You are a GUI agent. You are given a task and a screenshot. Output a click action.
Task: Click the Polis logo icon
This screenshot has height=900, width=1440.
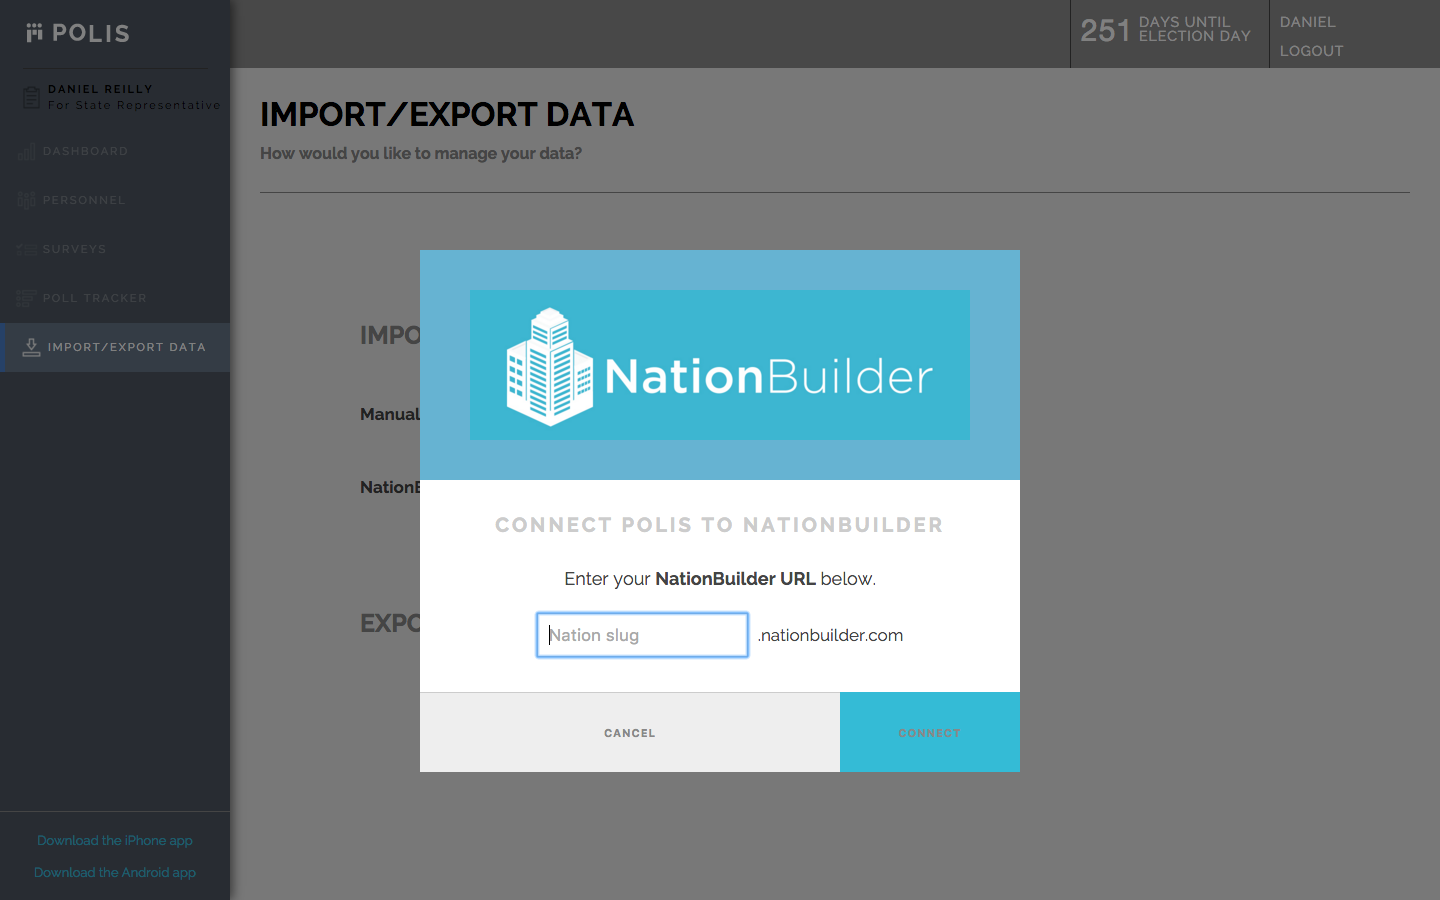click(x=35, y=33)
